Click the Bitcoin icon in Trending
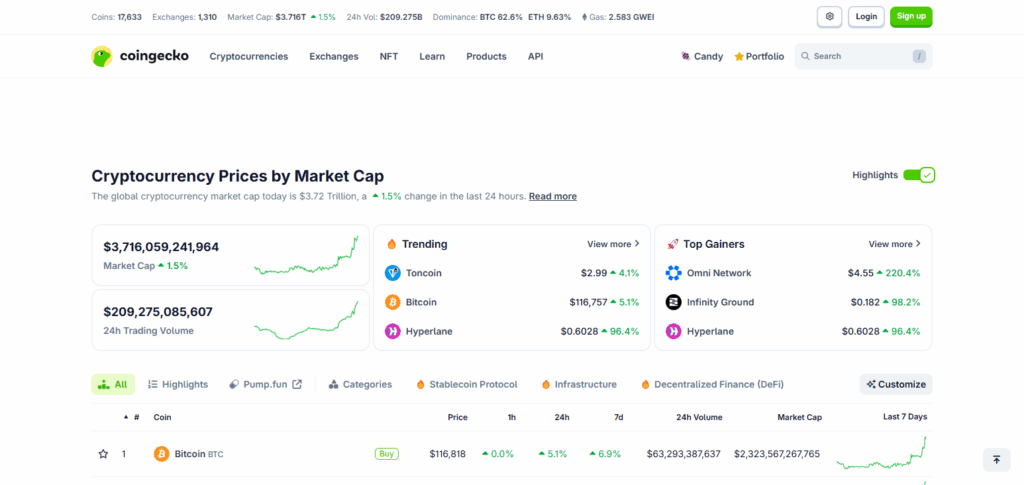The image size is (1024, 485). (392, 302)
